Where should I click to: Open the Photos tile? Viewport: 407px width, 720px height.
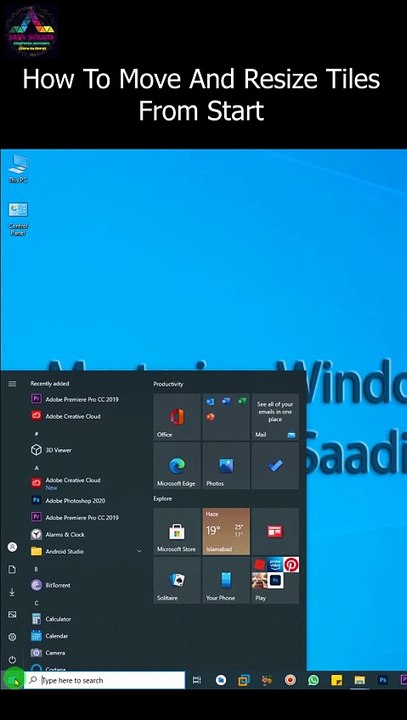pyautogui.click(x=226, y=466)
